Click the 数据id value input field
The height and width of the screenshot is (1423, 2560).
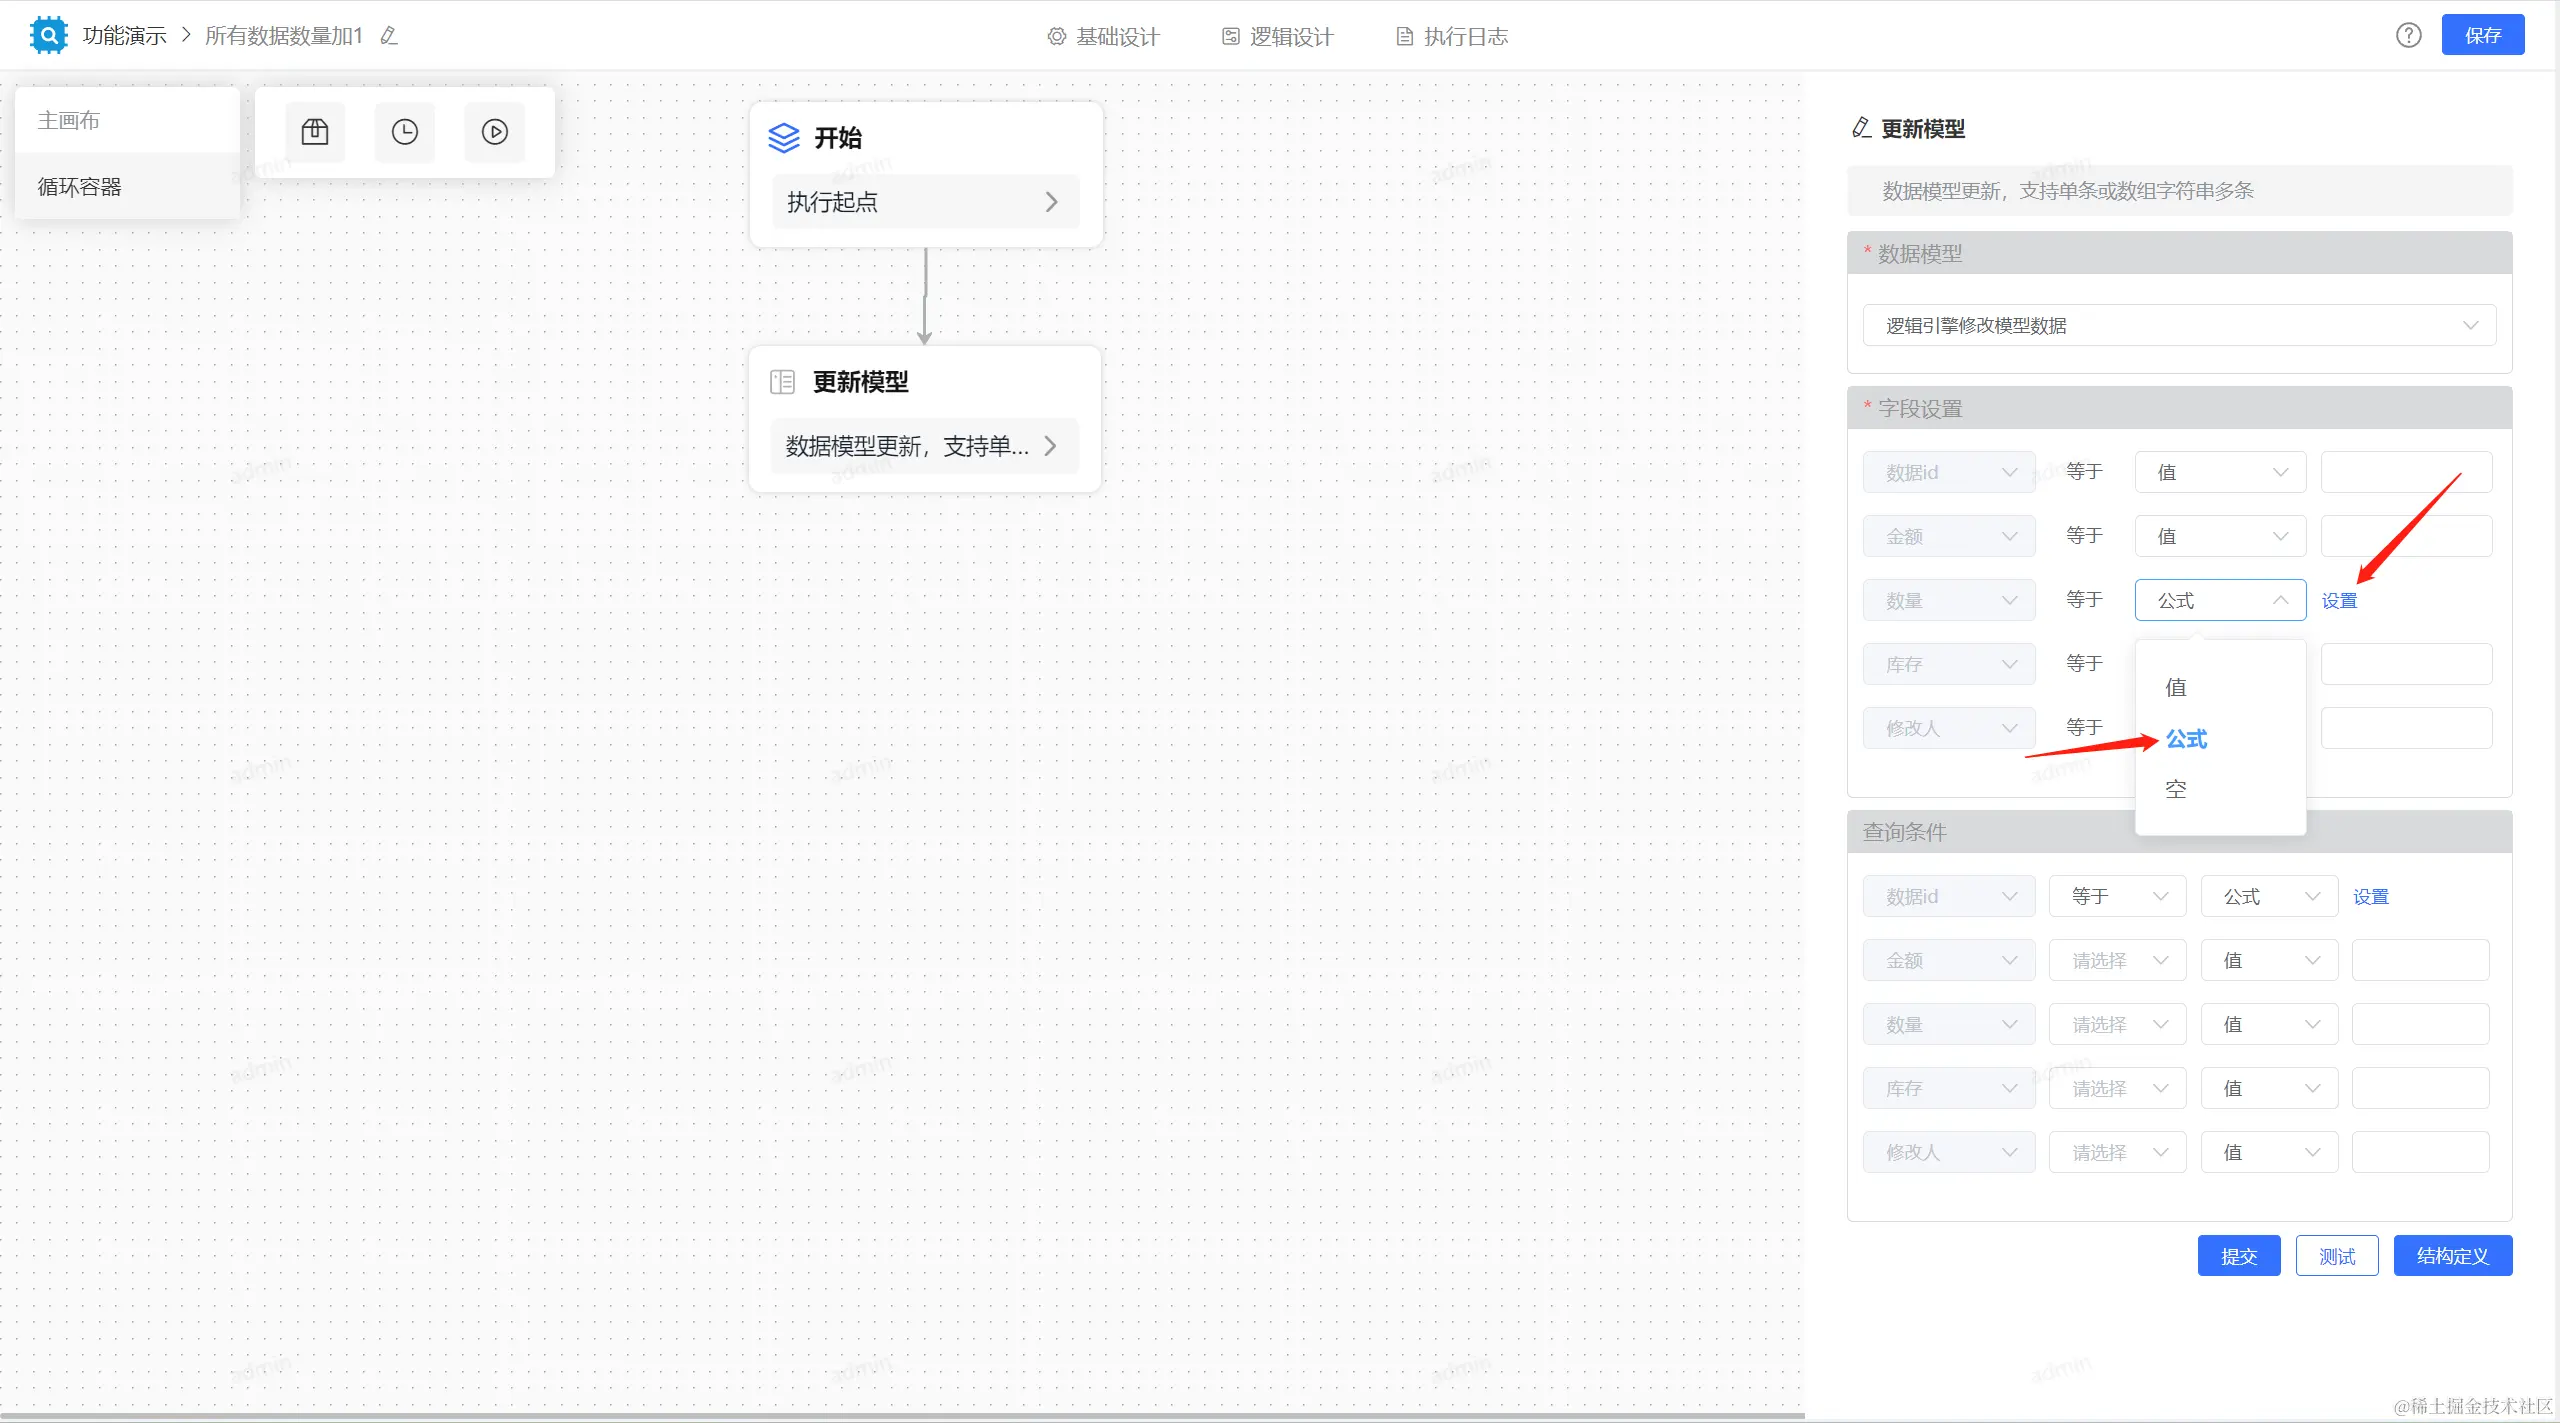[x=2406, y=472]
